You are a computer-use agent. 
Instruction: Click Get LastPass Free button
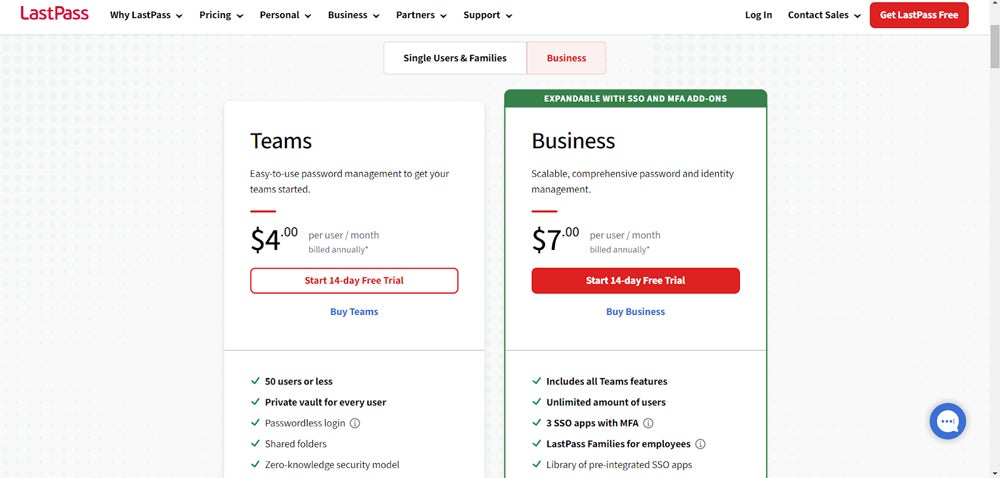pyautogui.click(x=918, y=15)
